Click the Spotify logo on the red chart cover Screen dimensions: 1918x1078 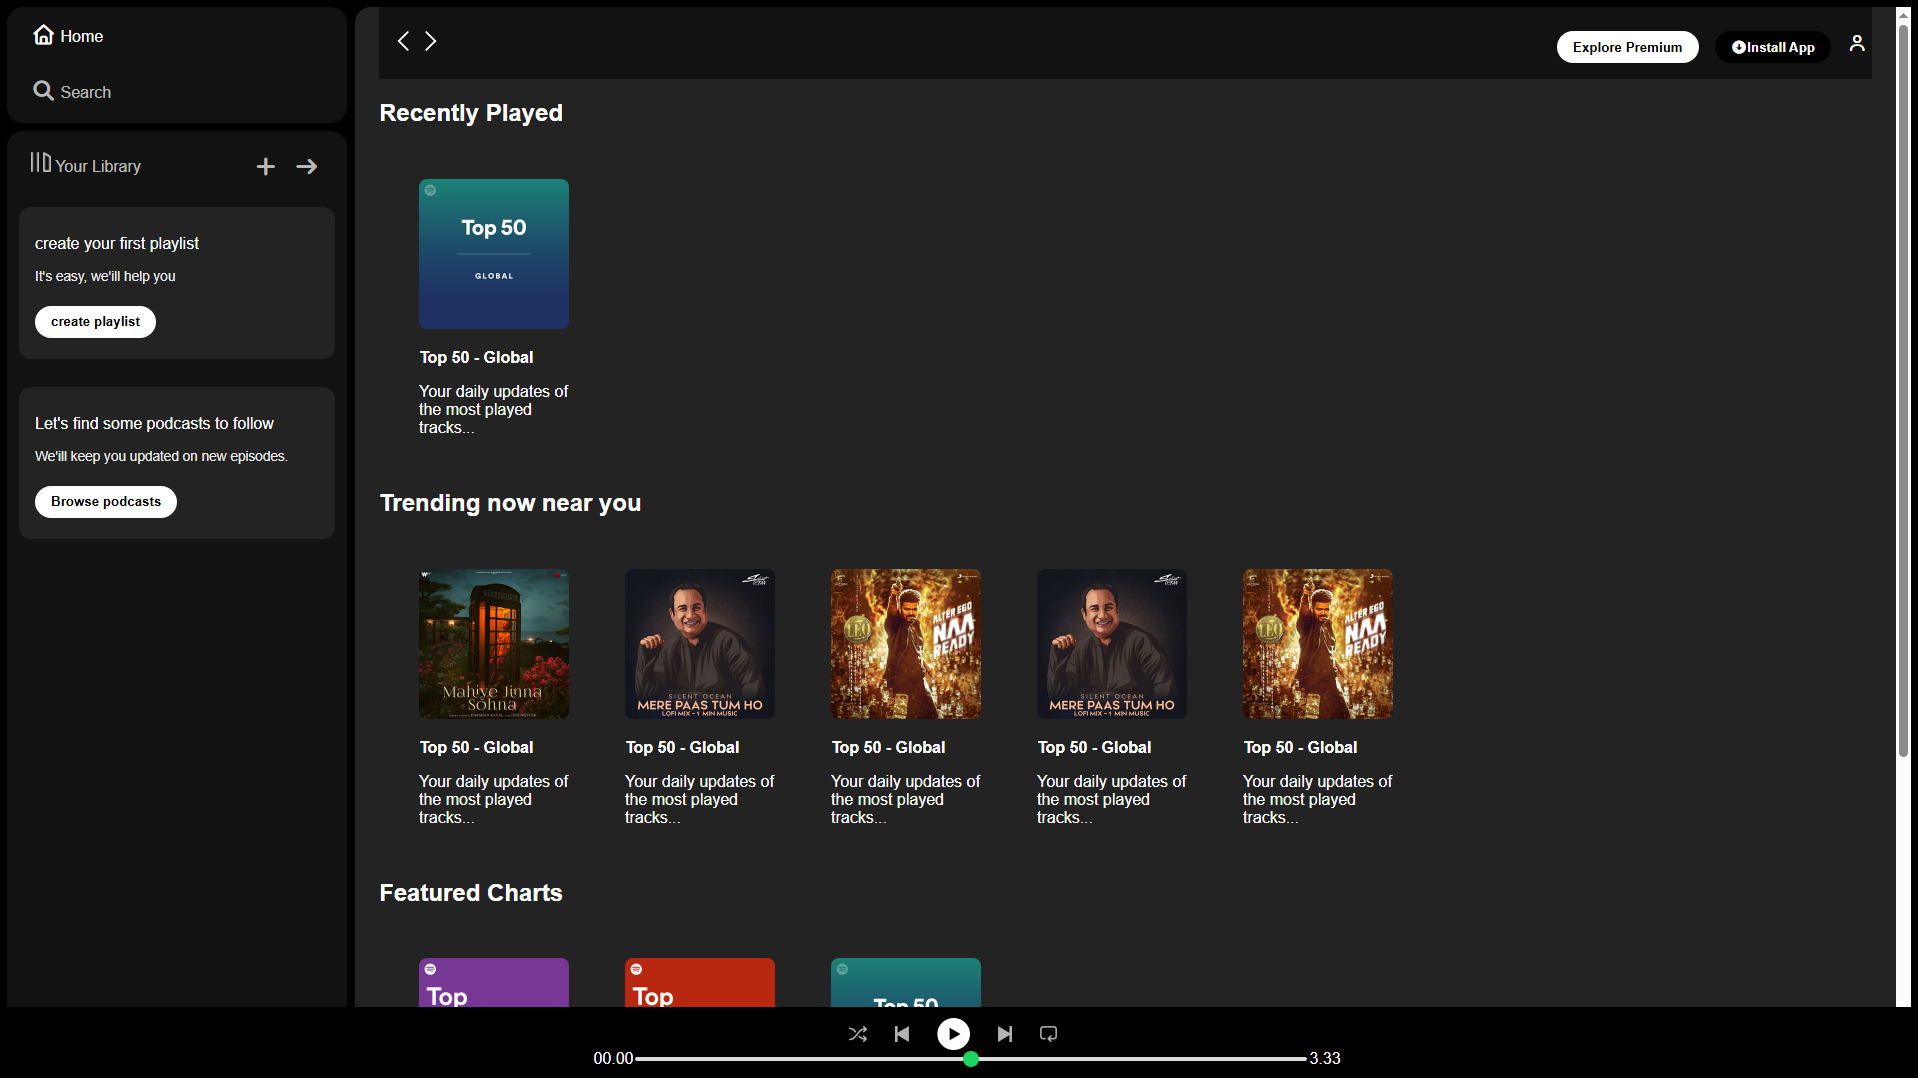pyautogui.click(x=636, y=969)
